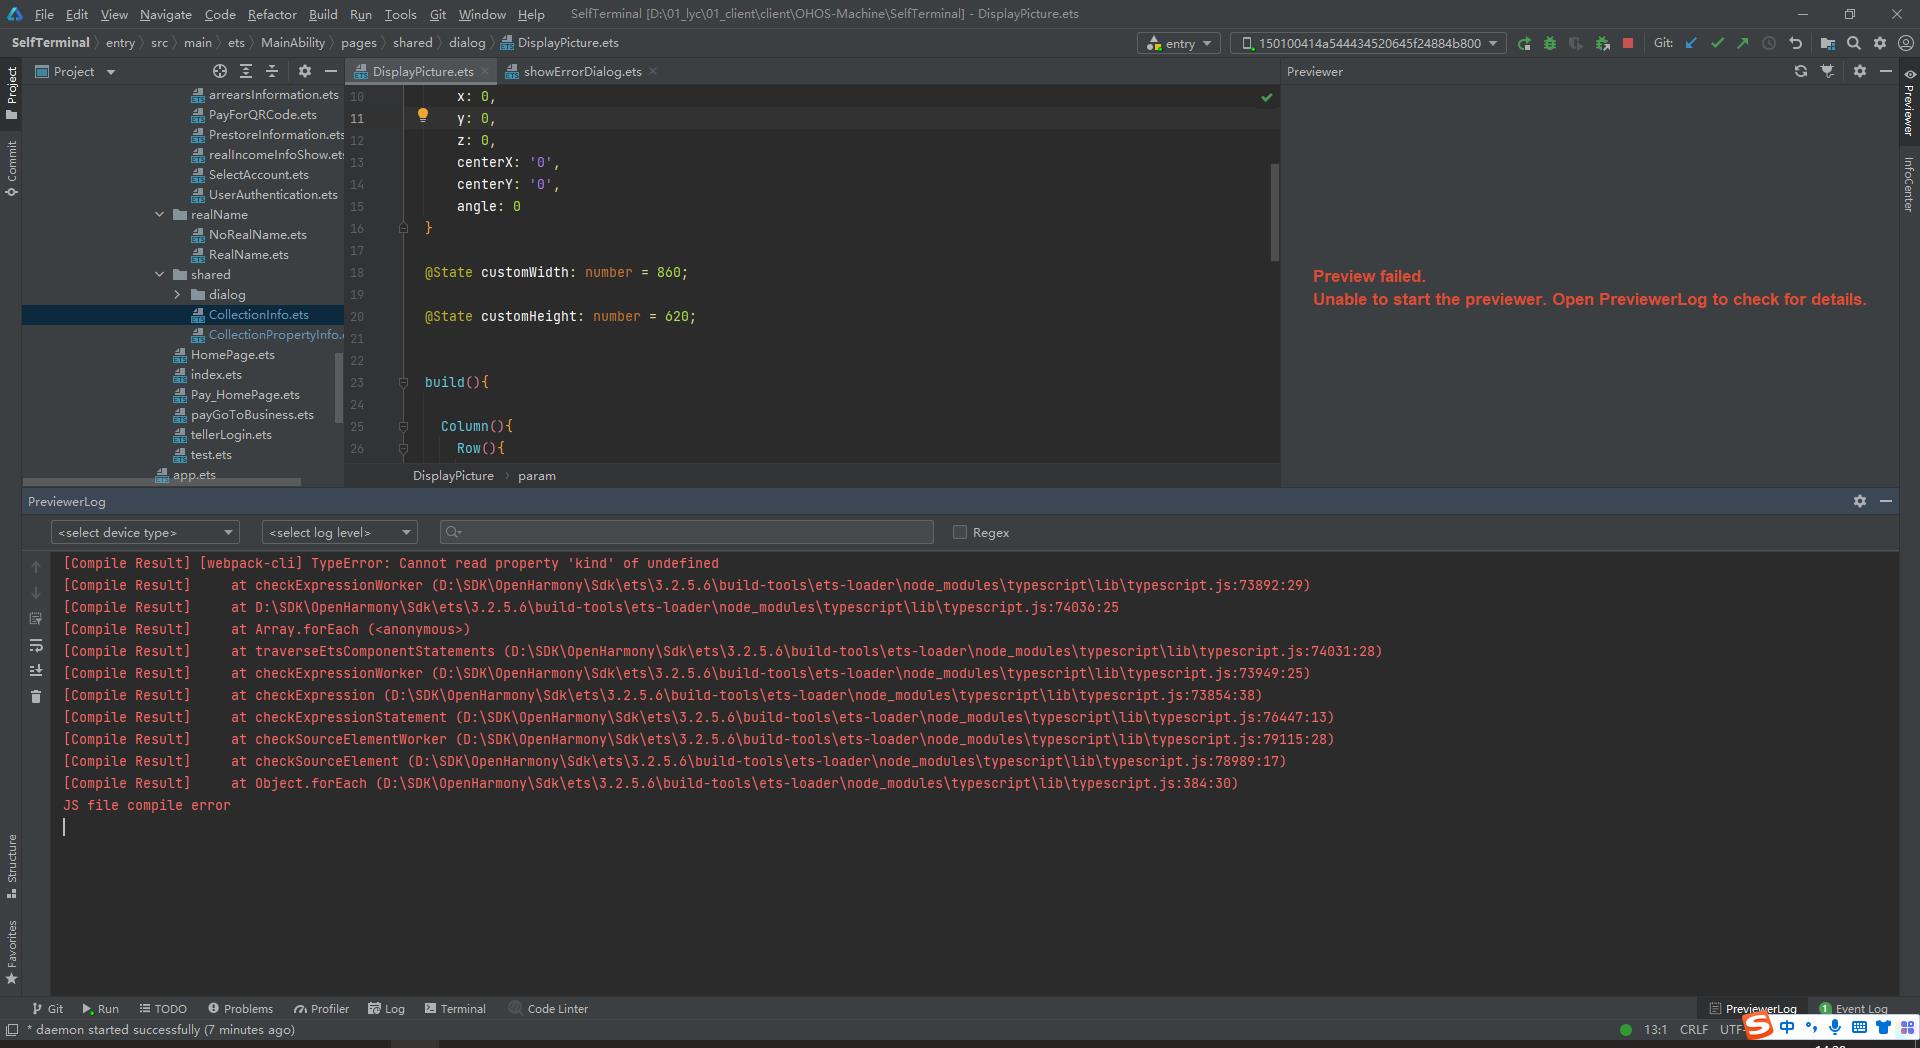Switch to showErrorDialog.ets tab
The width and height of the screenshot is (1920, 1048).
pos(582,71)
